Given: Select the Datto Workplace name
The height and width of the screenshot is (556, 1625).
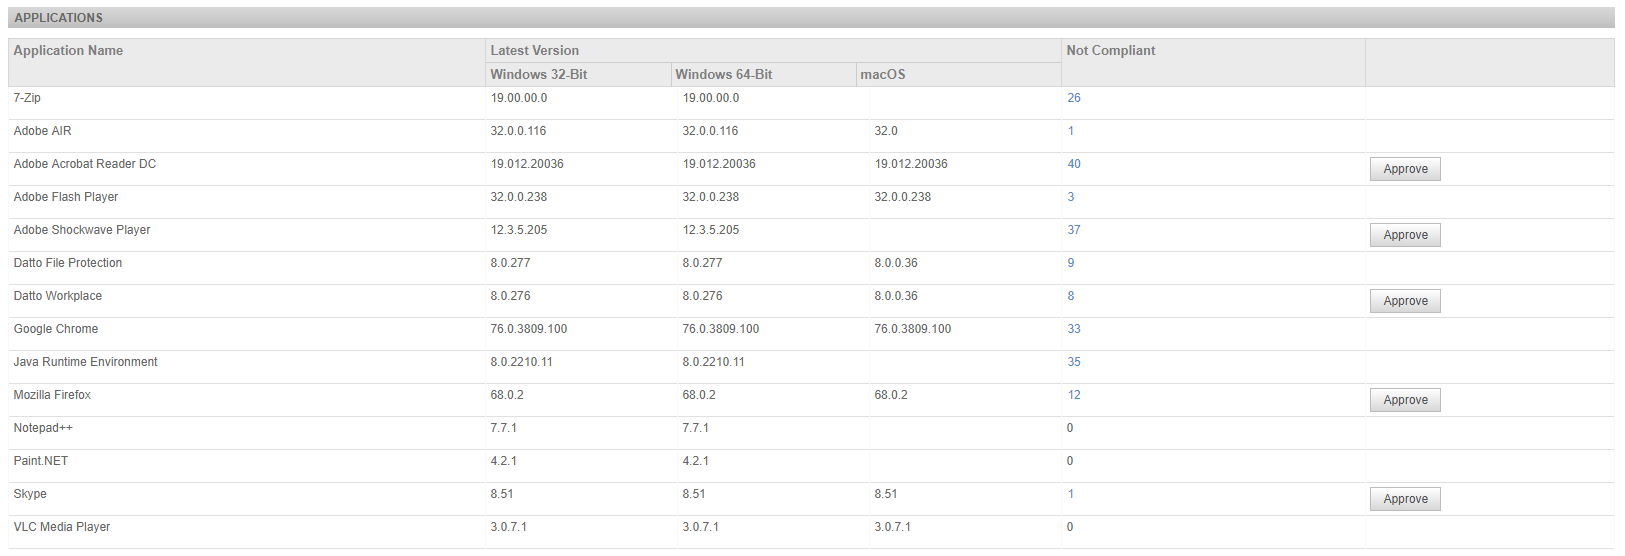Looking at the screenshot, I should pos(58,296).
